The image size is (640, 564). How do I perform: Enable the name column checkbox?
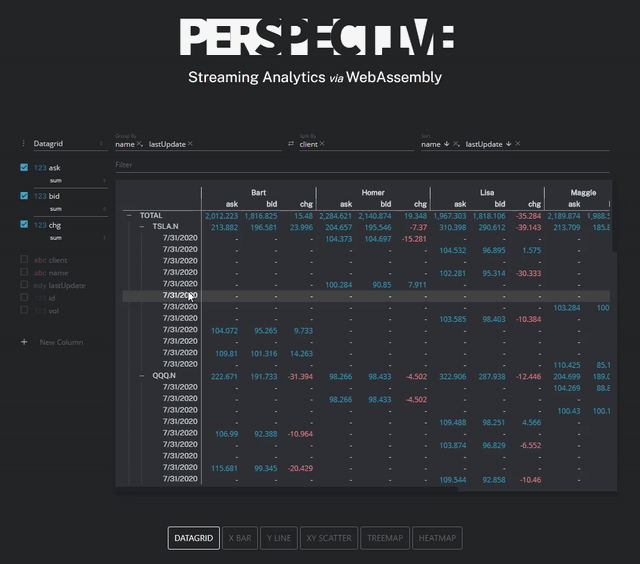tap(24, 272)
